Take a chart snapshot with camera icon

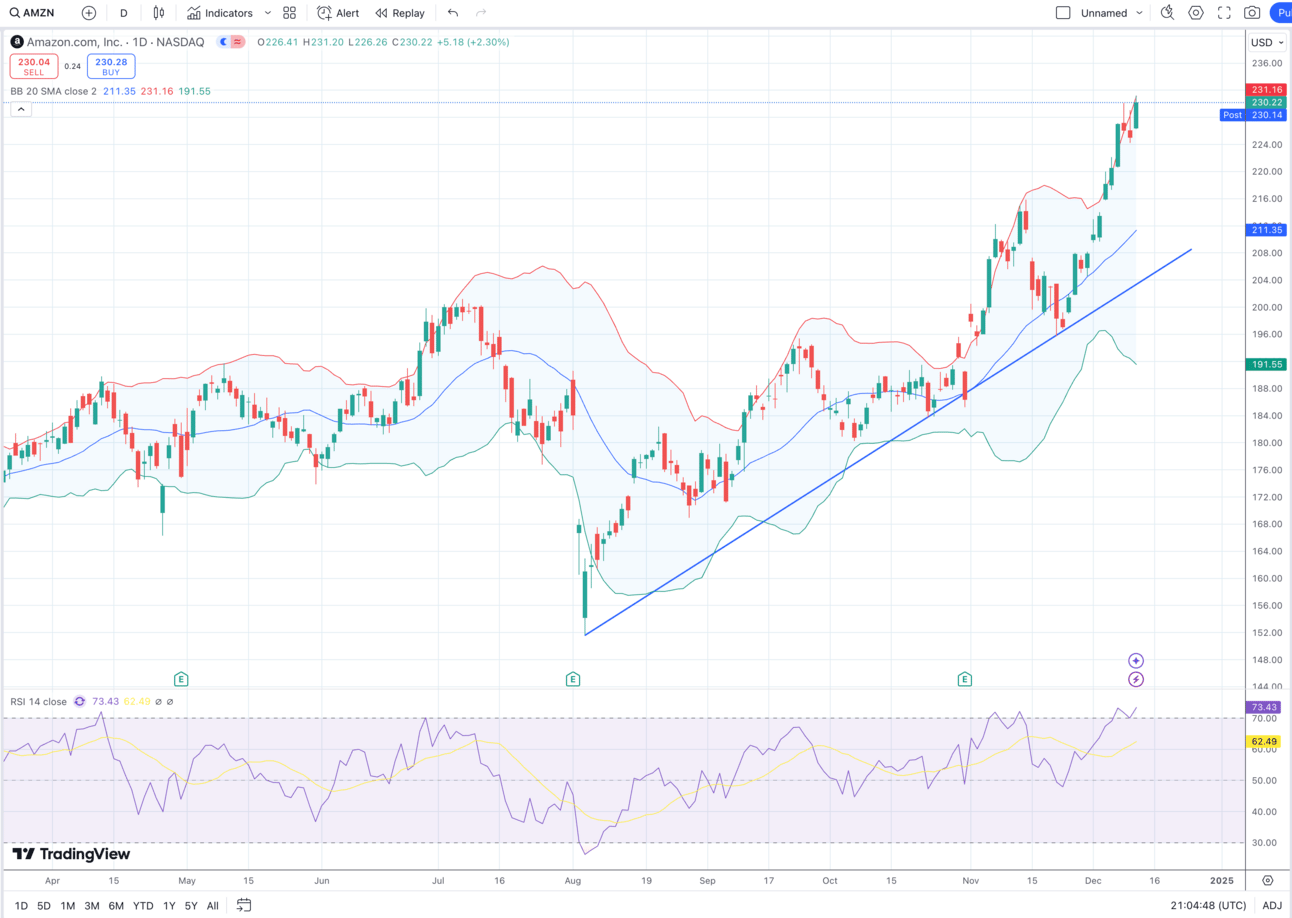point(1252,13)
